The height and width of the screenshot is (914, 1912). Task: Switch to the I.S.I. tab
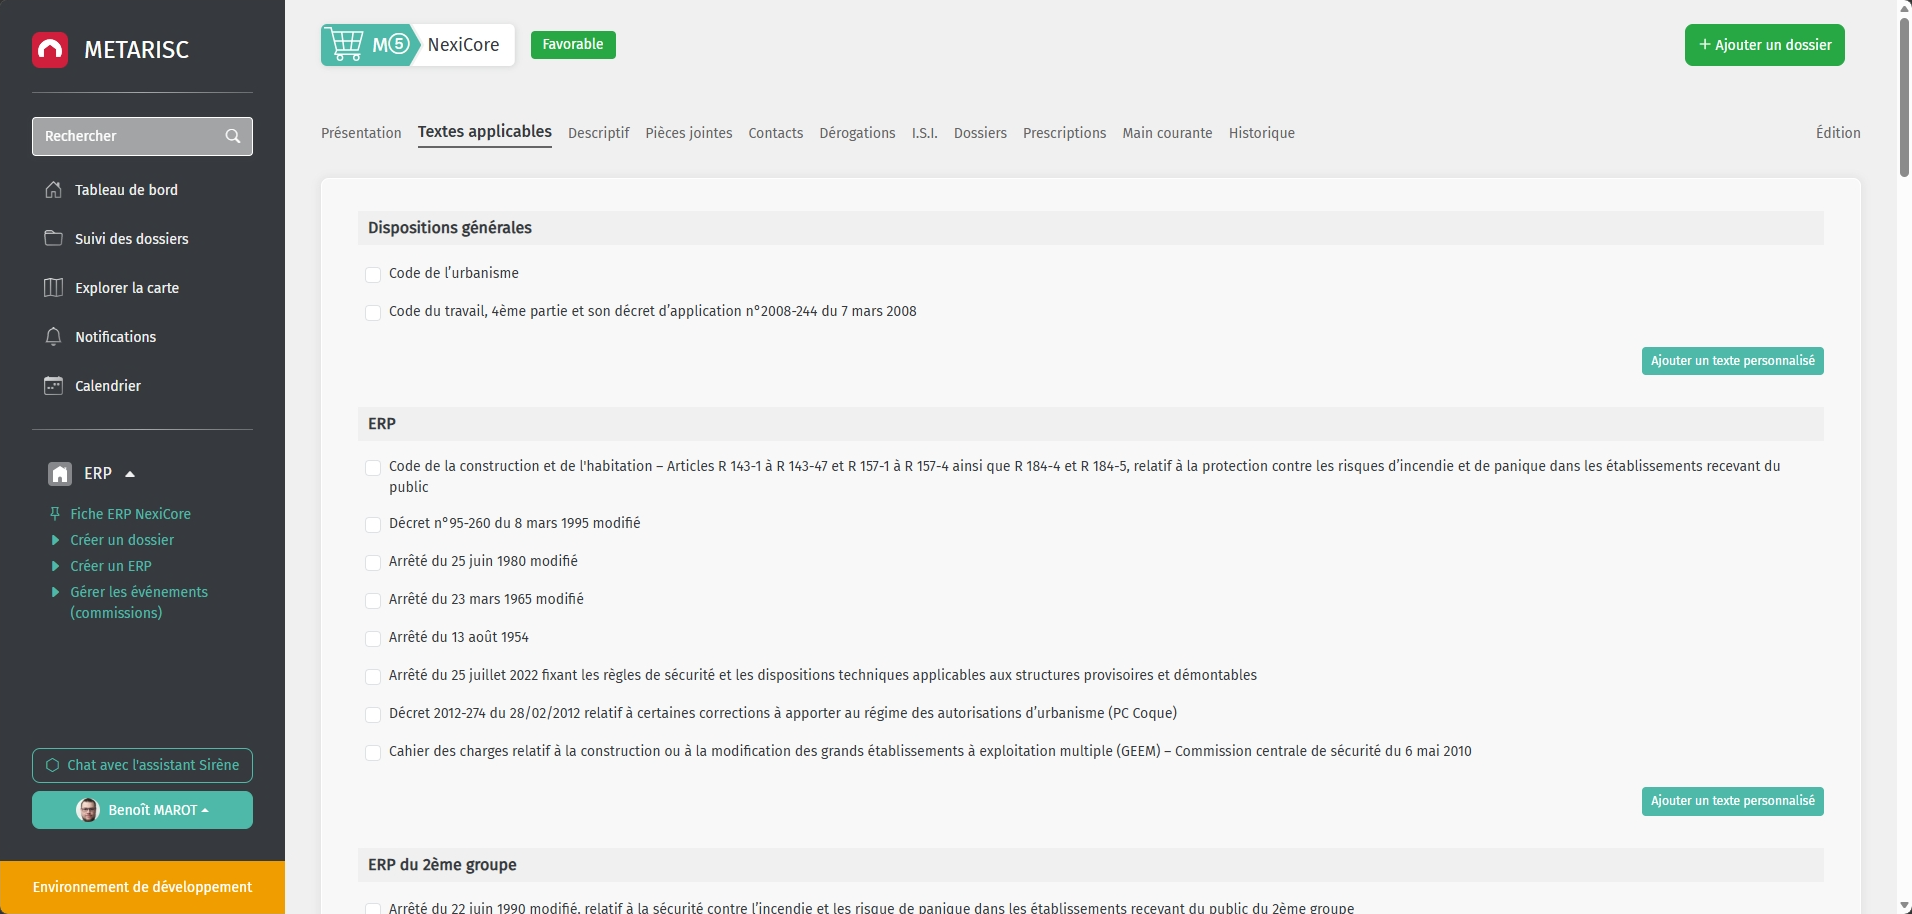925,133
